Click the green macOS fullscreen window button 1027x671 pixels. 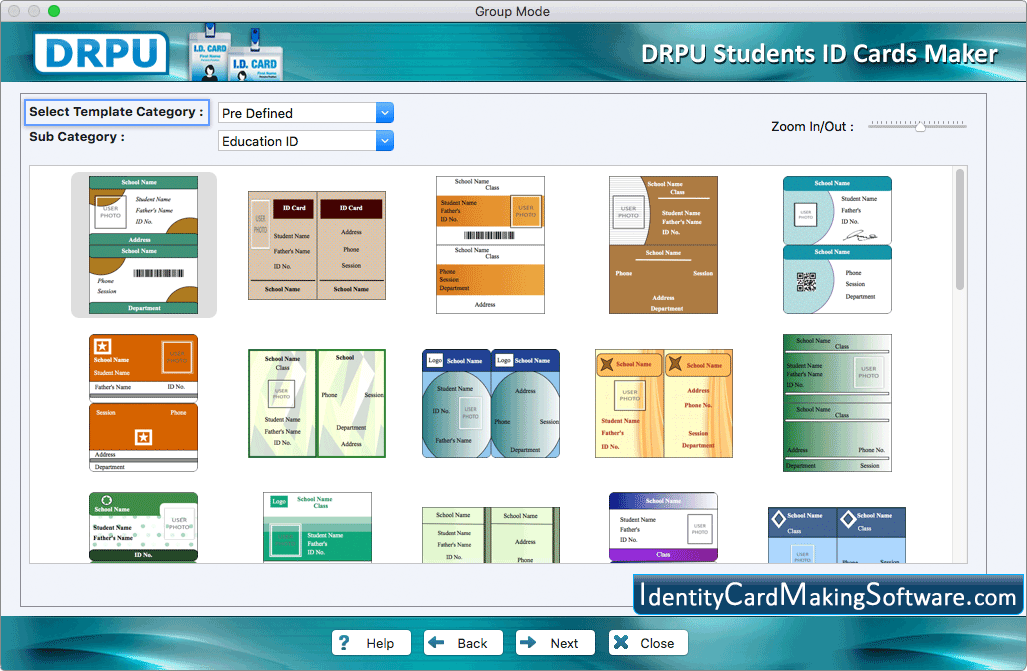[x=54, y=11]
